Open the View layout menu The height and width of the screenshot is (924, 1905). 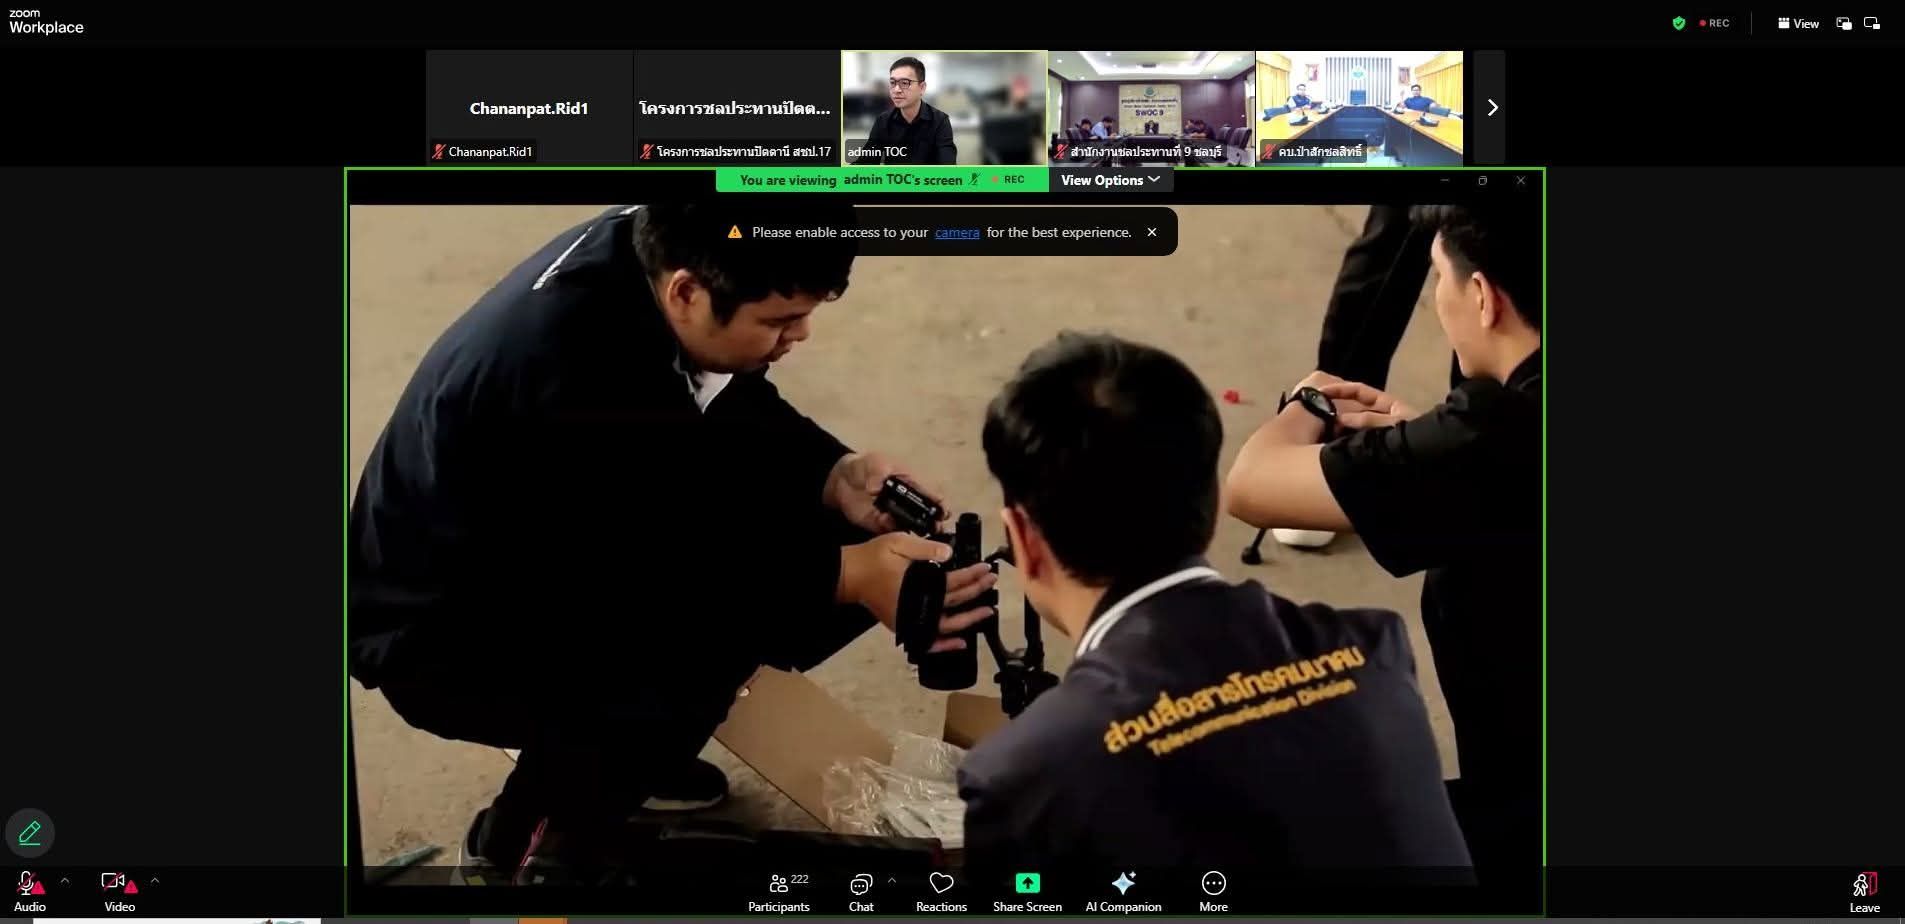click(x=1798, y=23)
